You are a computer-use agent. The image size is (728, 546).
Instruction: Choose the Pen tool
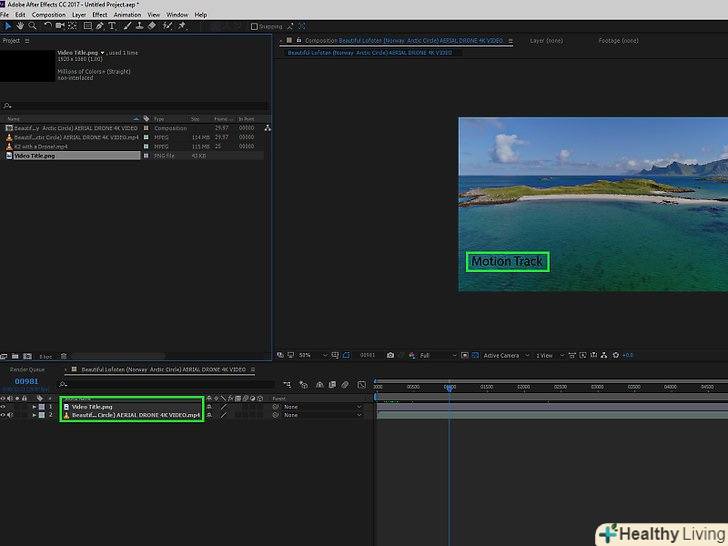(x=99, y=26)
